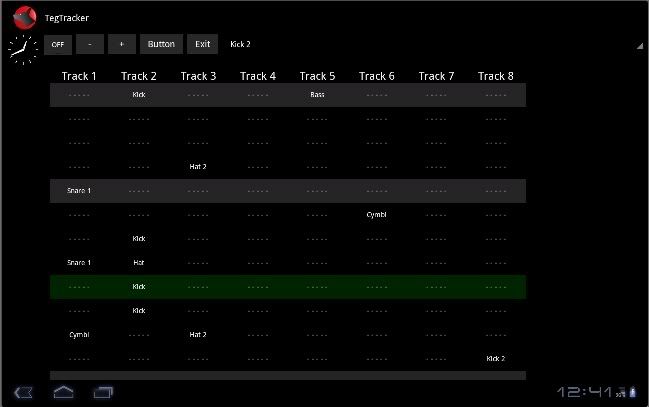Image resolution: width=649 pixels, height=407 pixels.
Task: Toggle the OFF switch button
Action: tap(57, 44)
